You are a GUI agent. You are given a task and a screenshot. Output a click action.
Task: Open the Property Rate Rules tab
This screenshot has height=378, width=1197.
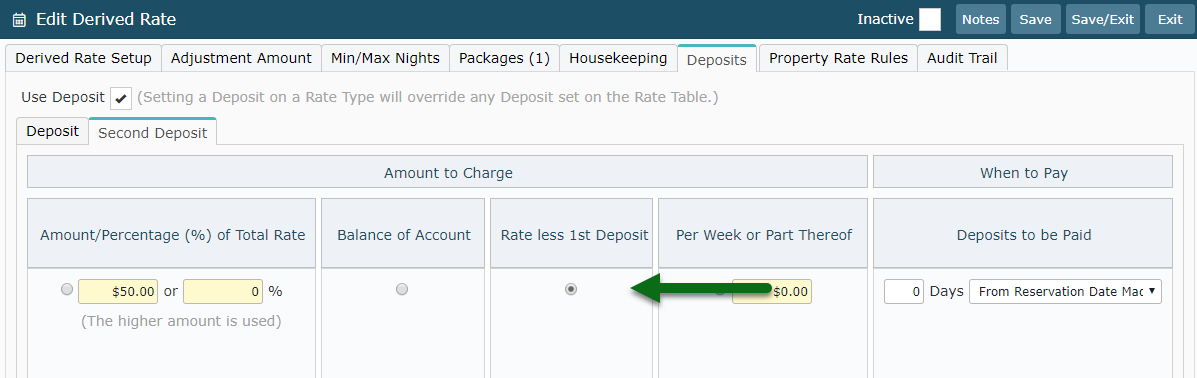[x=838, y=58]
